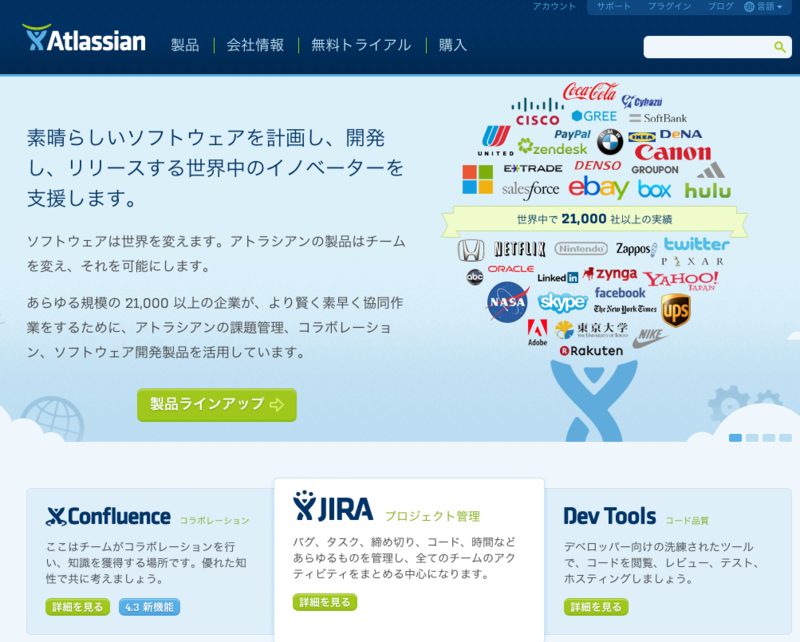Open the 無料トライアル menu item
Screen dimensions: 800x642
(x=361, y=45)
